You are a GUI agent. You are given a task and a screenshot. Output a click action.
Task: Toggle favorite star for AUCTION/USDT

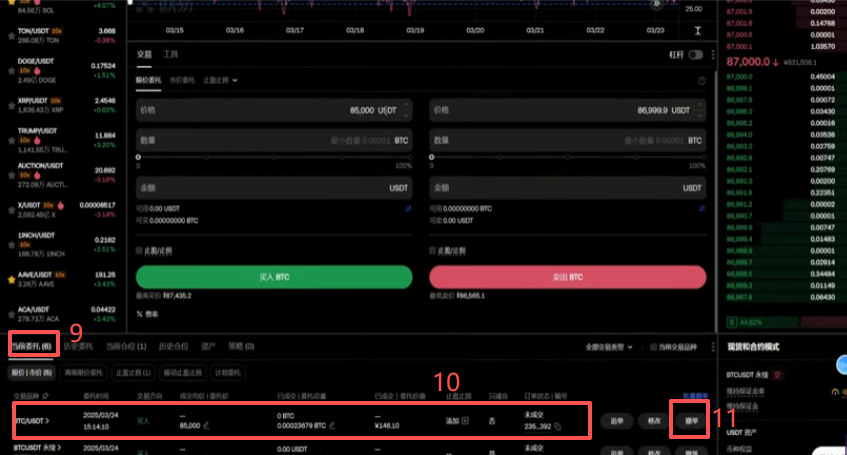pos(11,175)
